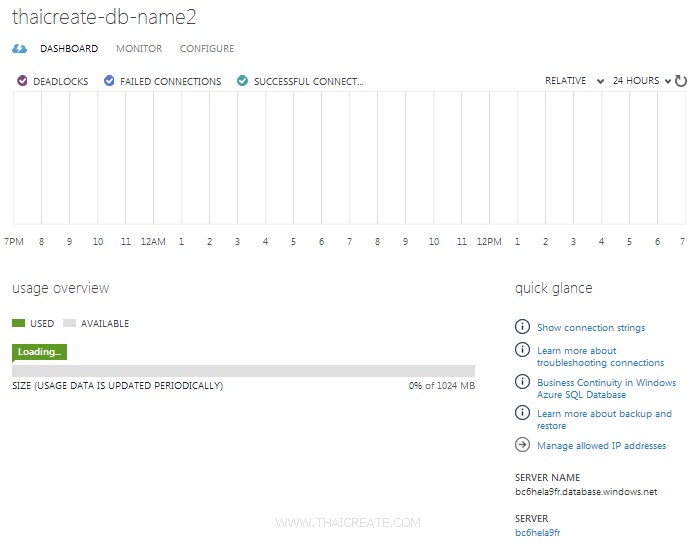The width and height of the screenshot is (698, 548).
Task: Open Manage allowed IP addresses link
Action: pos(601,446)
